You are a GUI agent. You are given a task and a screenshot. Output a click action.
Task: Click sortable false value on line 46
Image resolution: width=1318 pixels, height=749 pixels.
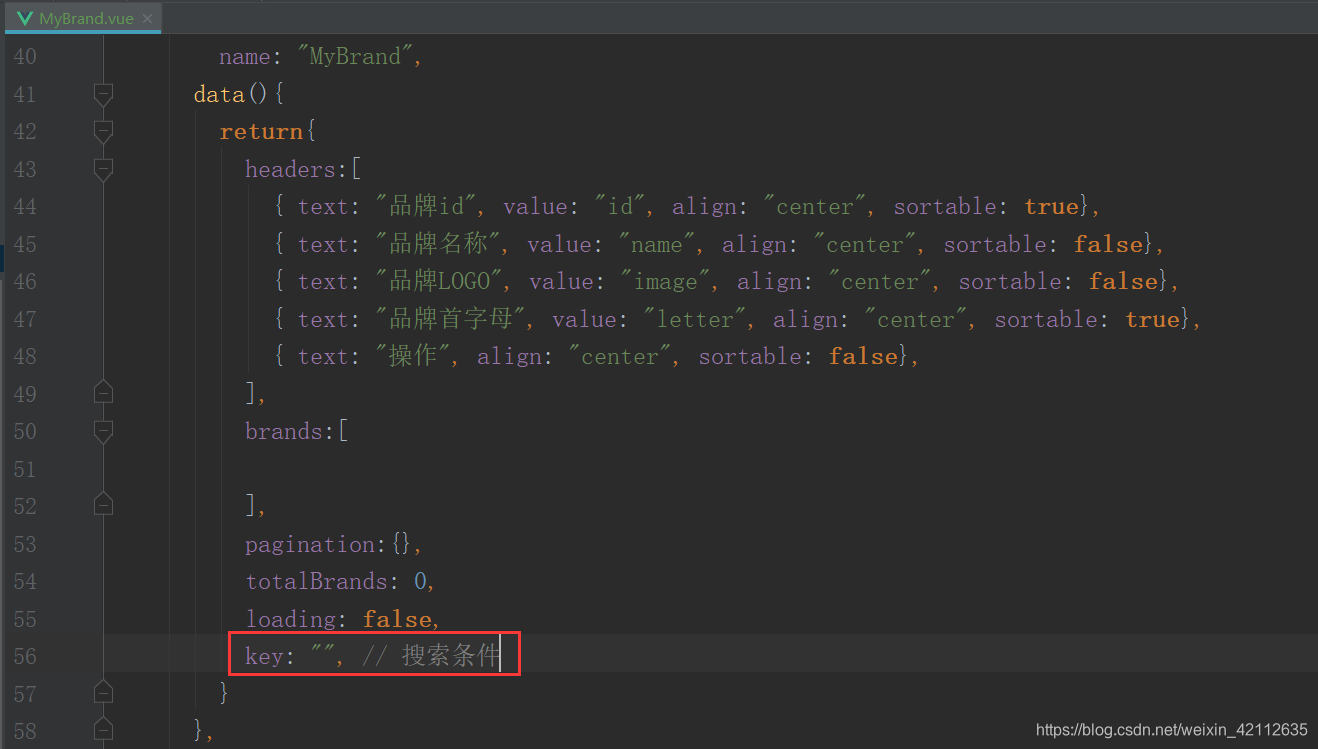pos(1123,282)
